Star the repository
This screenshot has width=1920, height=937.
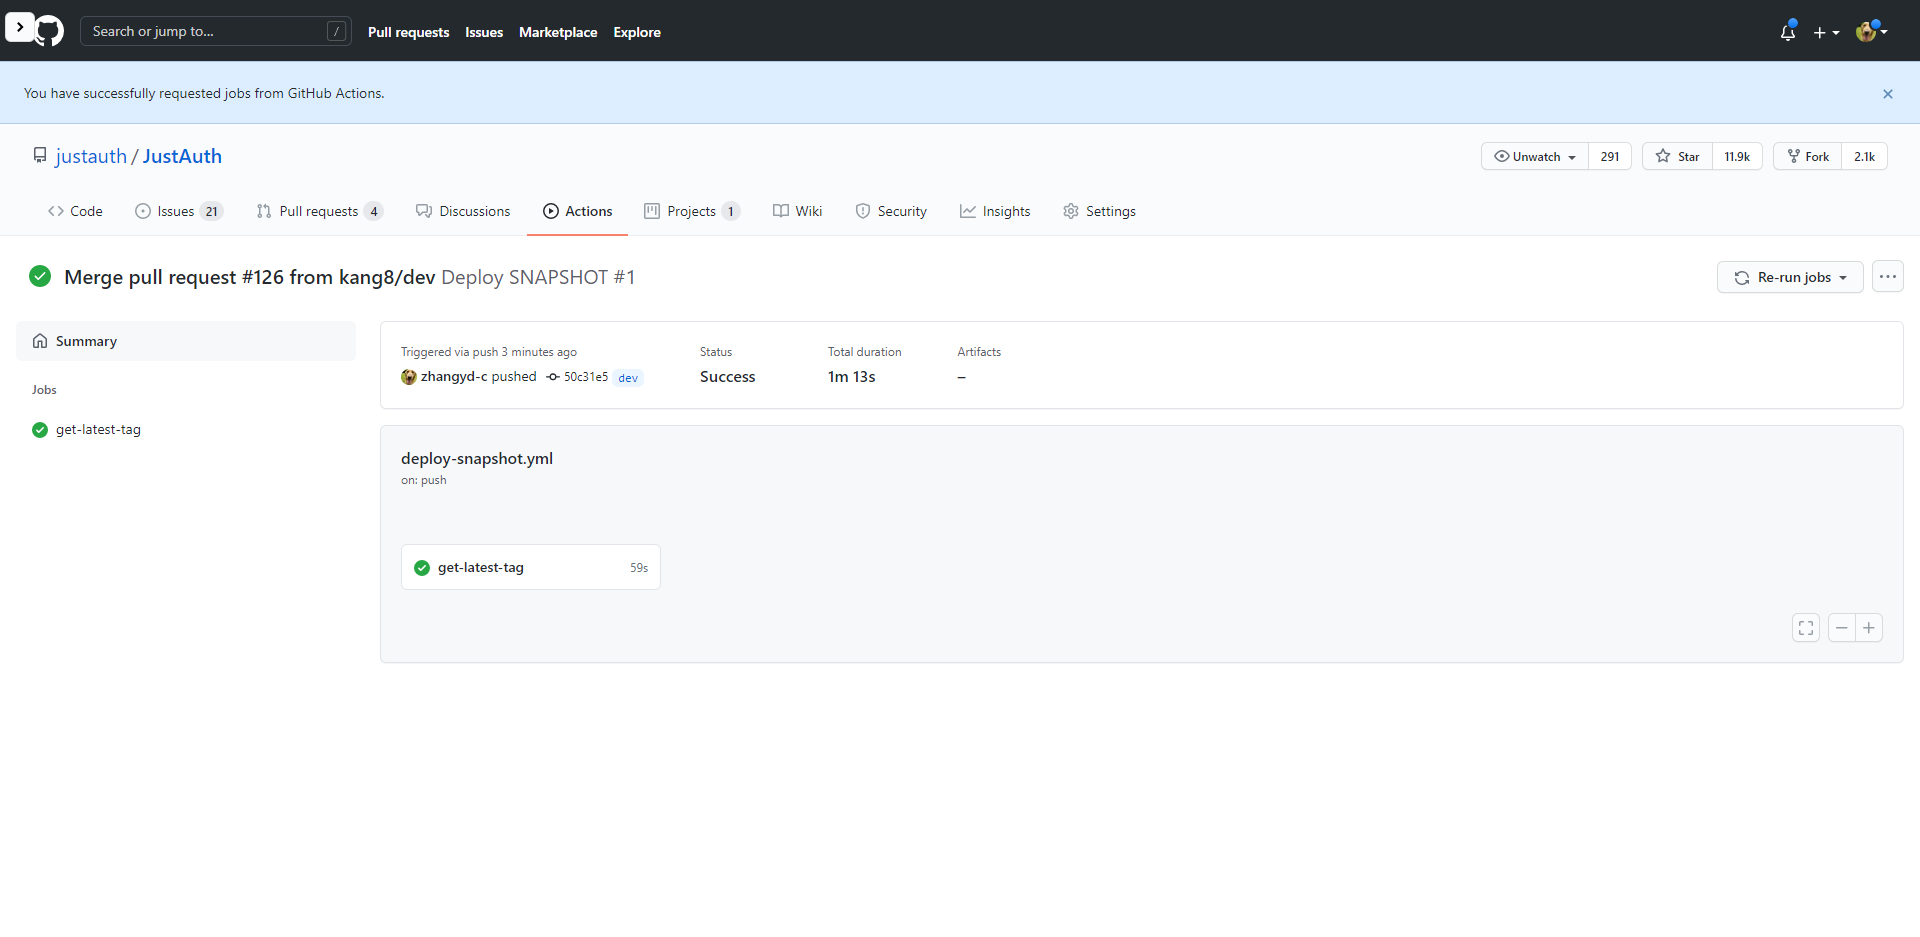tap(1677, 156)
